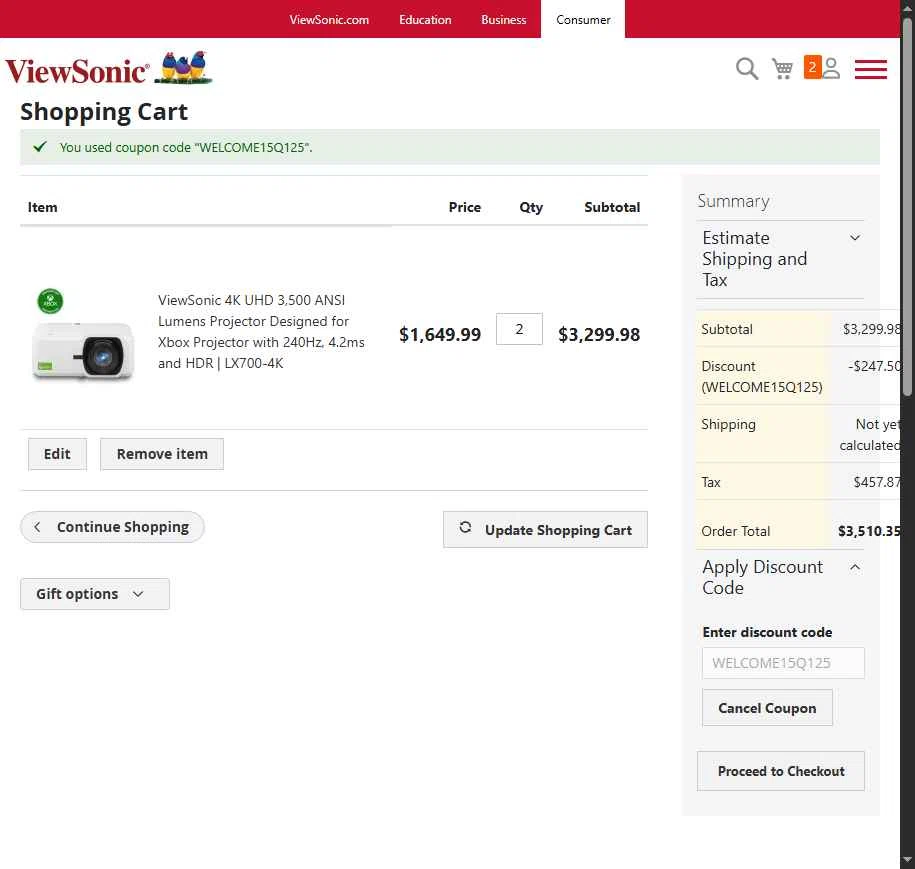Screen dimensions: 915x869
Task: Click the item price $1,649.99
Action: point(440,334)
